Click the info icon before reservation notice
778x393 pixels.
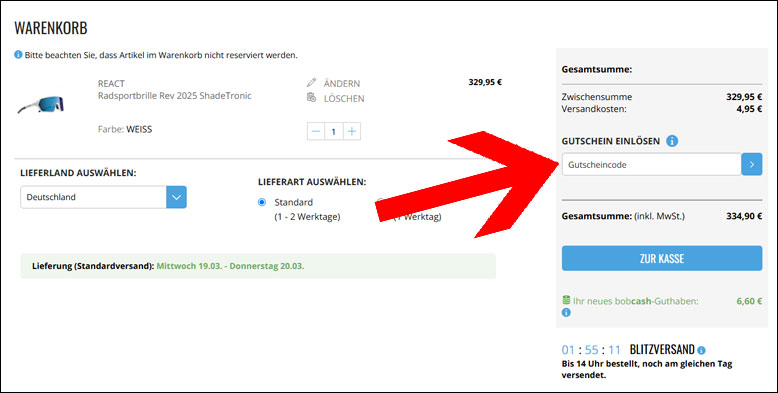point(18,55)
